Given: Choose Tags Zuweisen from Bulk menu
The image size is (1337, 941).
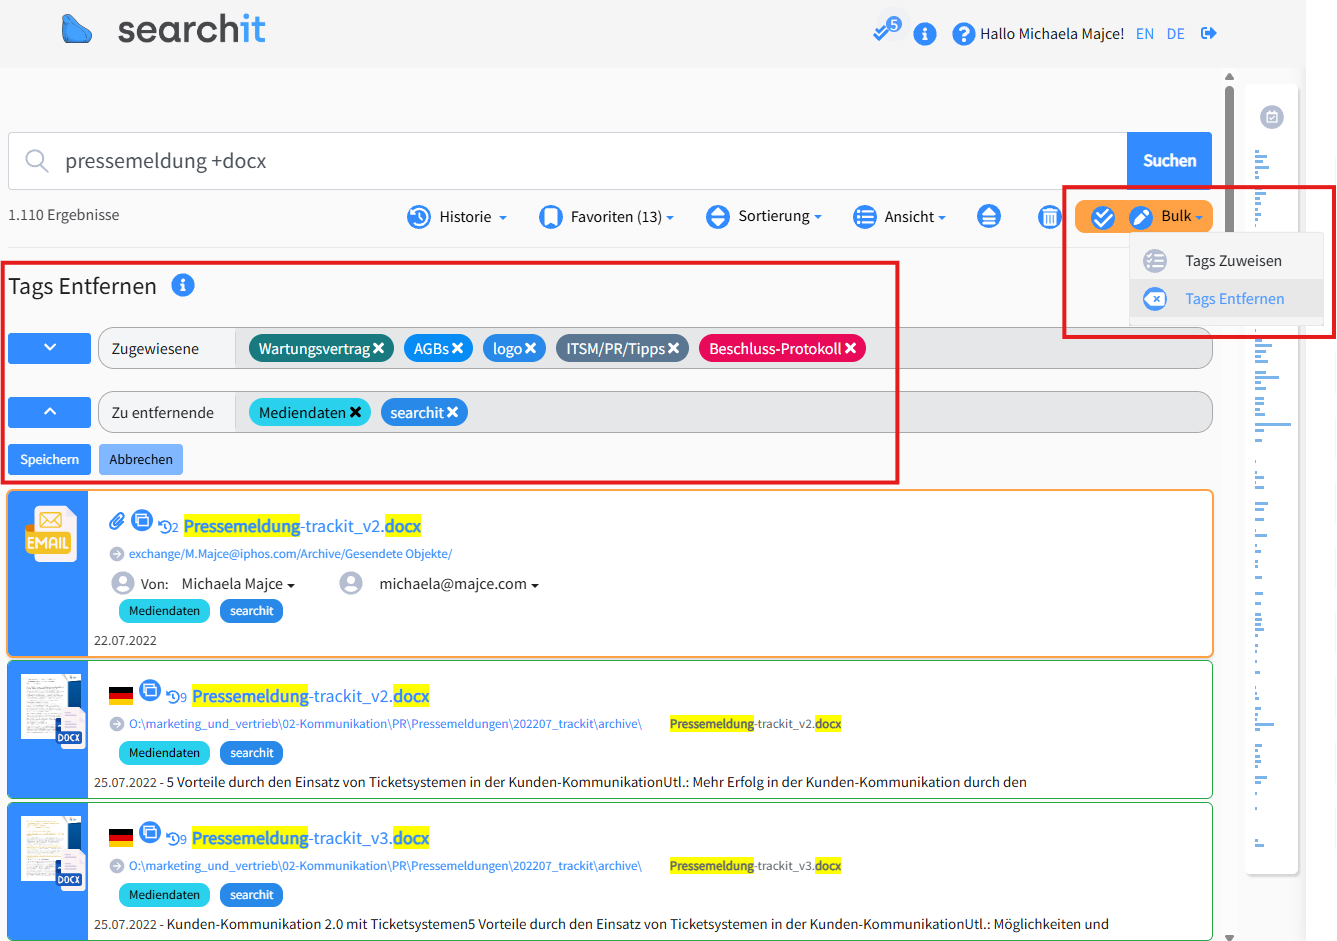Looking at the screenshot, I should pyautogui.click(x=1232, y=261).
